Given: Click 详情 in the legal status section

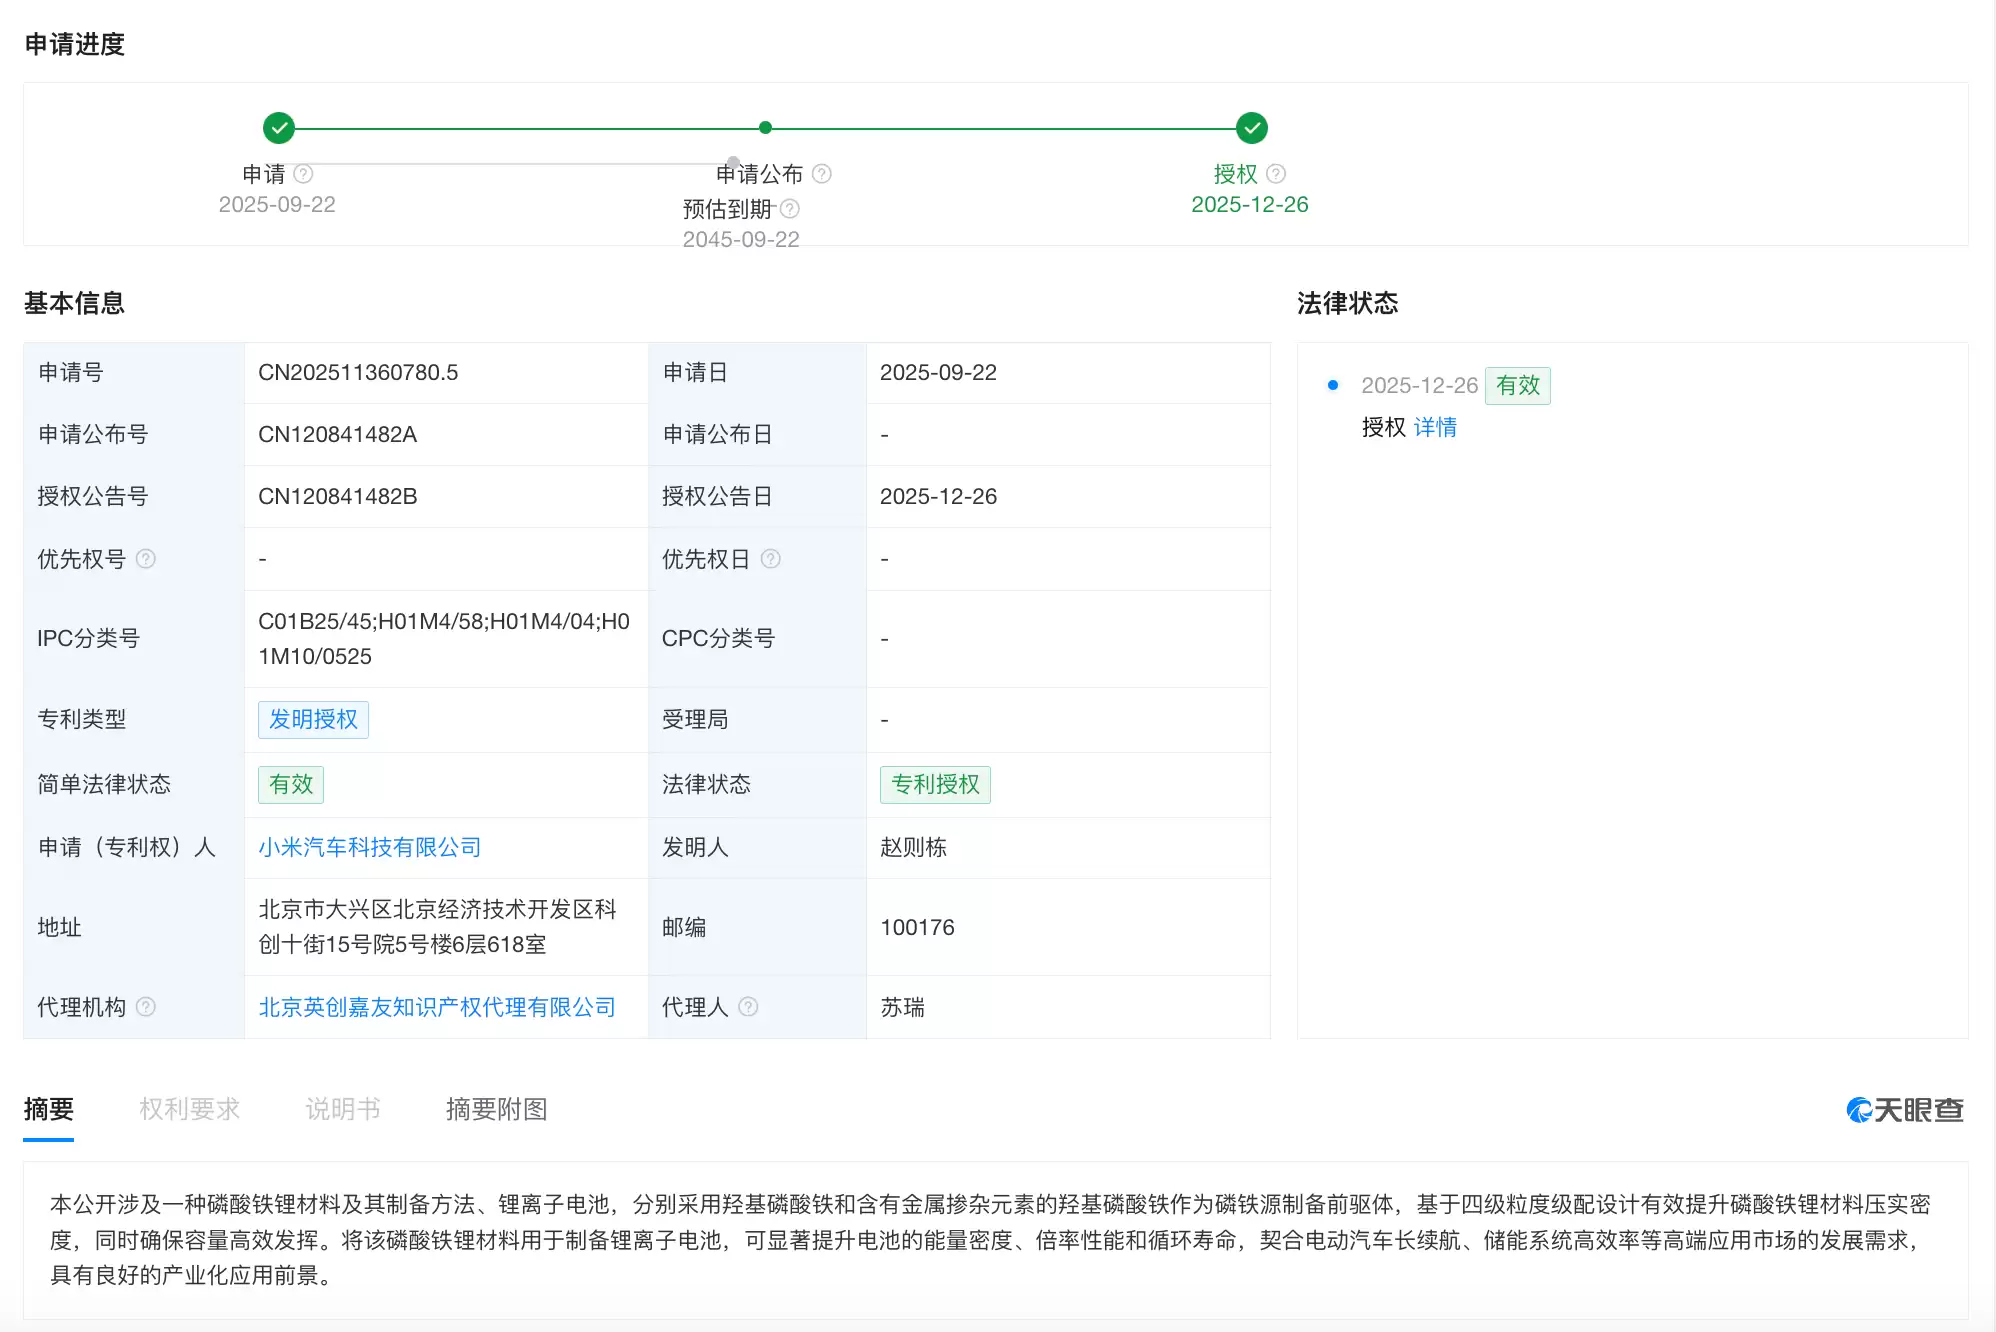Looking at the screenshot, I should coord(1436,427).
